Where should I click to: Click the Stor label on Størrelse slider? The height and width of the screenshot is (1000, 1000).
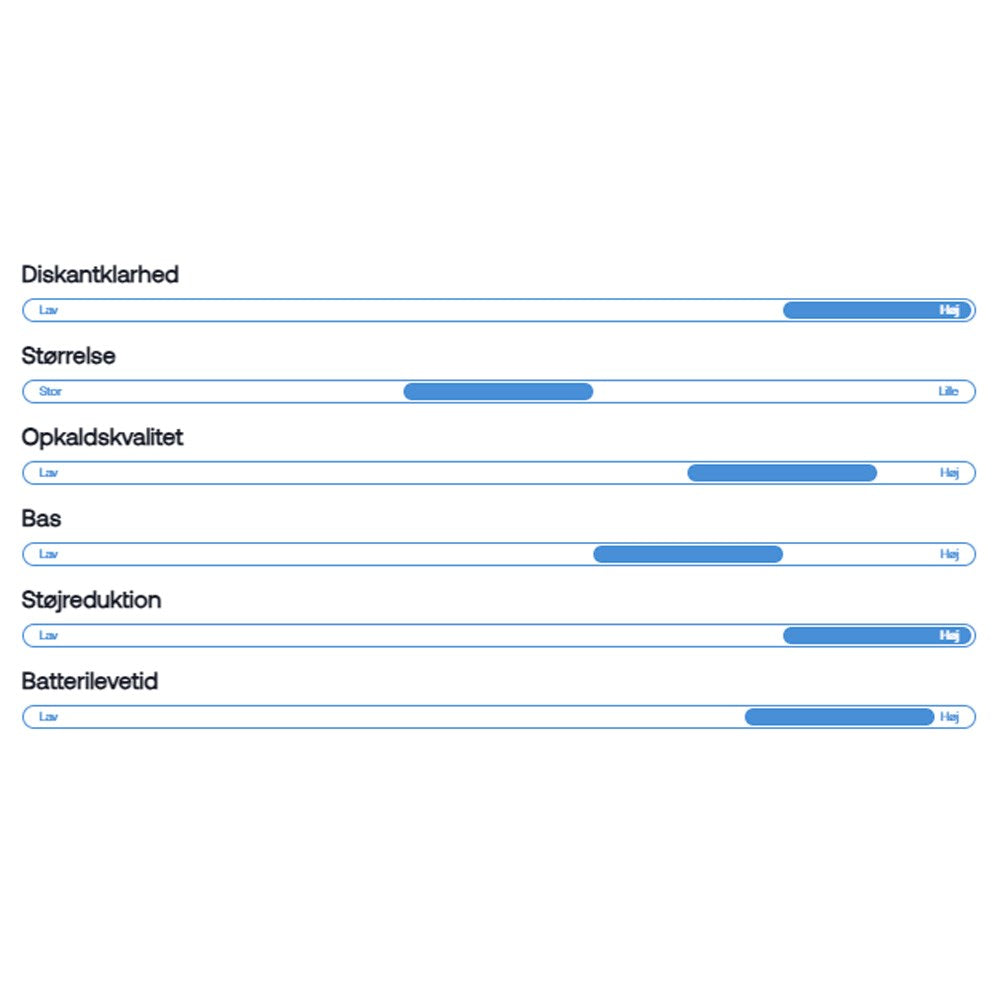[50, 391]
